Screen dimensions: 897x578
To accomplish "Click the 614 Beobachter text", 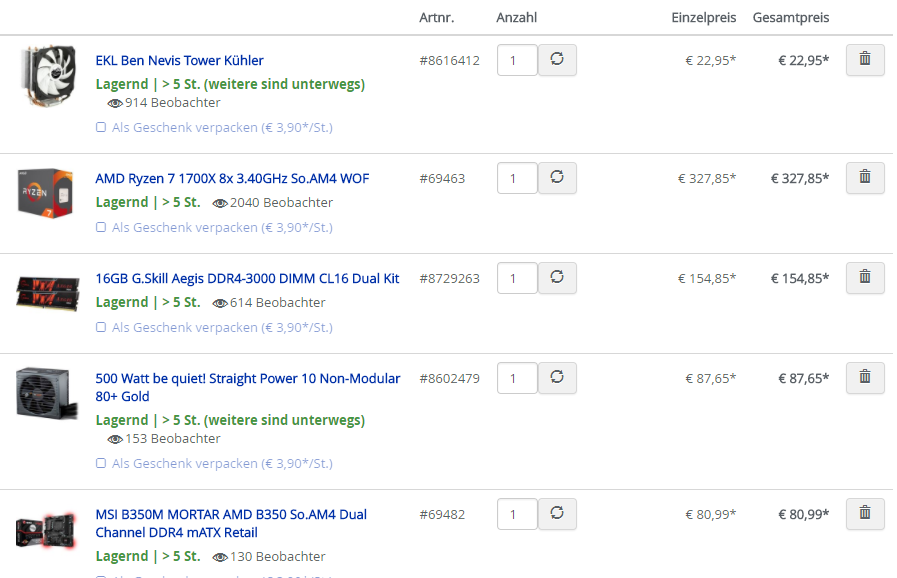I will [x=277, y=303].
